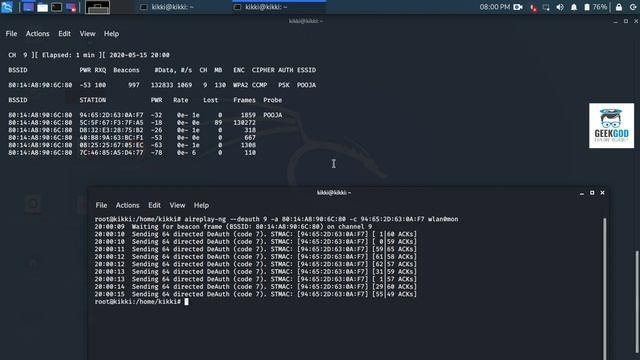Close the front aireplay terminal window
The width and height of the screenshot is (640, 360).
(602, 193)
